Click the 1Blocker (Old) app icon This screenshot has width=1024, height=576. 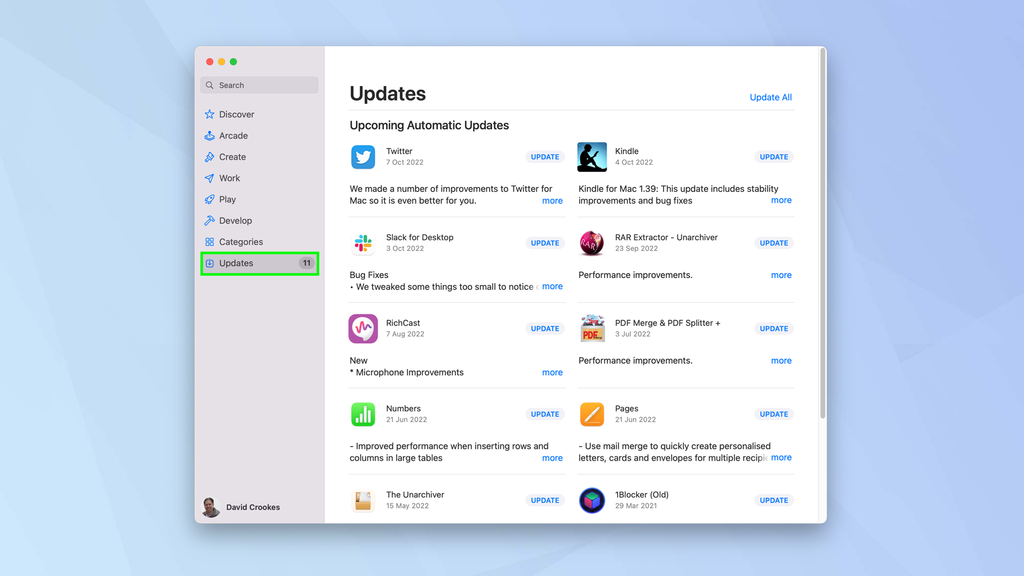tap(593, 500)
